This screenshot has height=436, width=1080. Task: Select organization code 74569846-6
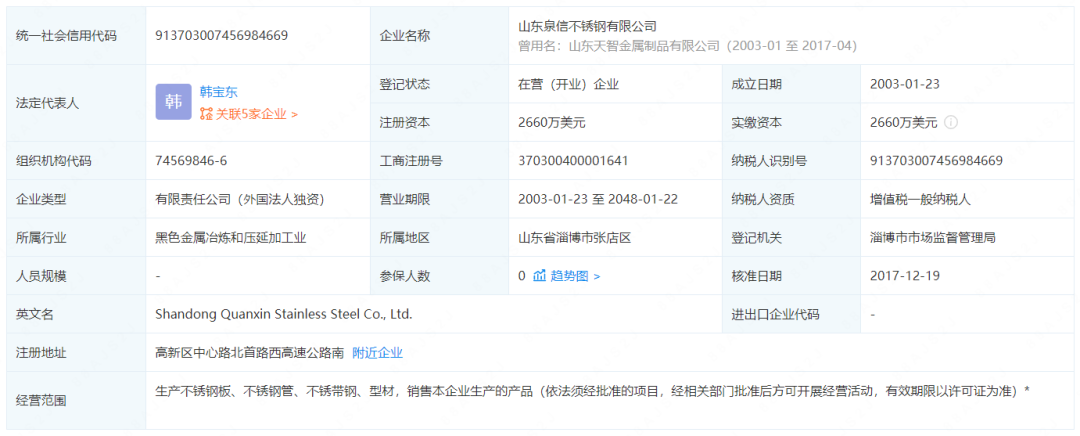[191, 161]
